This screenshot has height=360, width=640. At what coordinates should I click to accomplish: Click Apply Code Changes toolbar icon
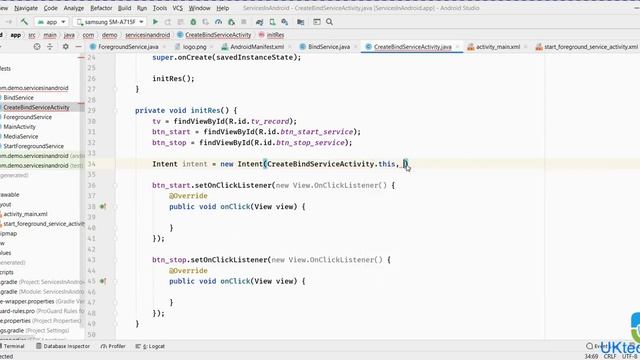[x=180, y=22]
